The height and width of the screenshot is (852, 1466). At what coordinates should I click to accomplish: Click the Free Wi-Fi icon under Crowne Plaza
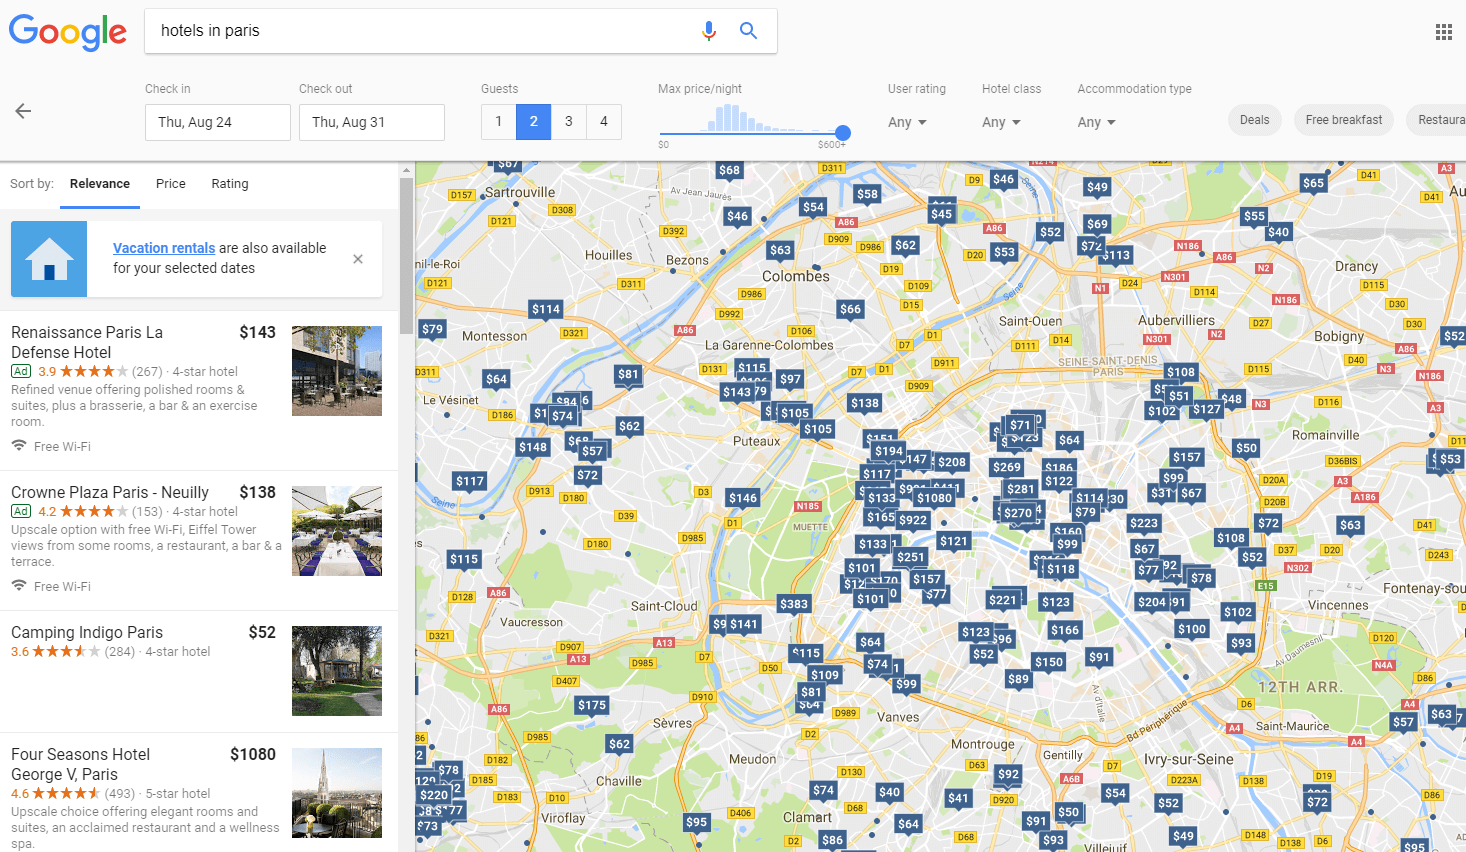pyautogui.click(x=18, y=586)
